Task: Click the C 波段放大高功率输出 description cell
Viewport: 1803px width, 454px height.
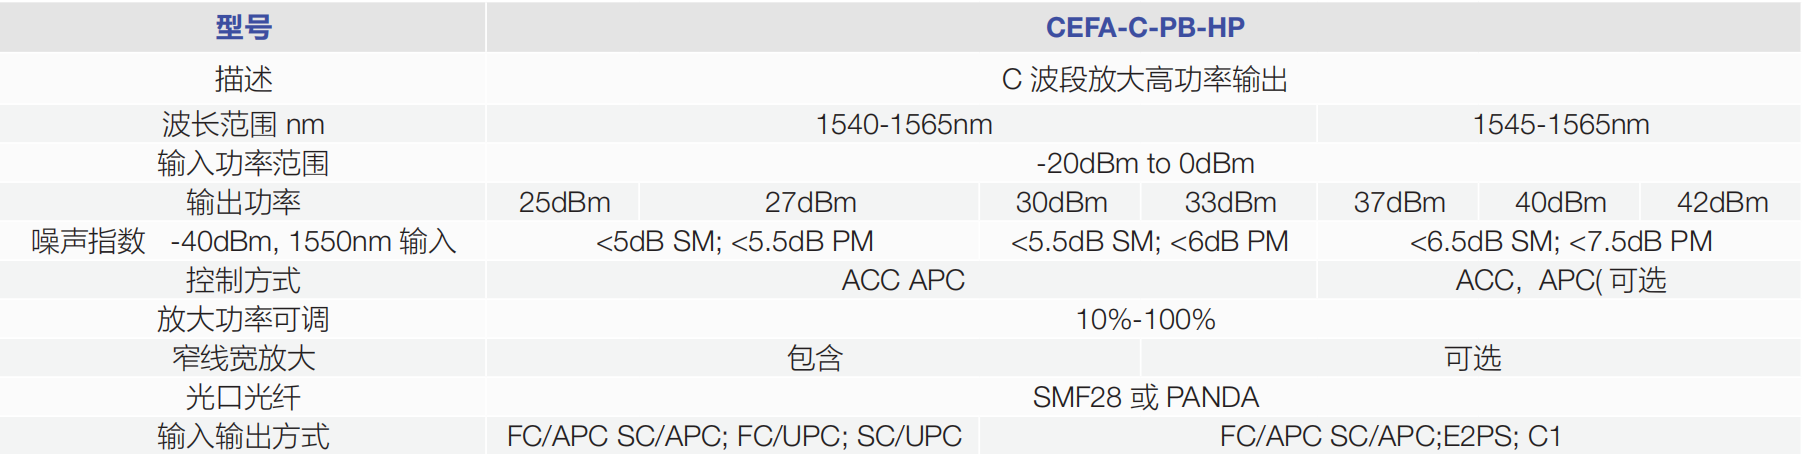Action: point(1144,79)
